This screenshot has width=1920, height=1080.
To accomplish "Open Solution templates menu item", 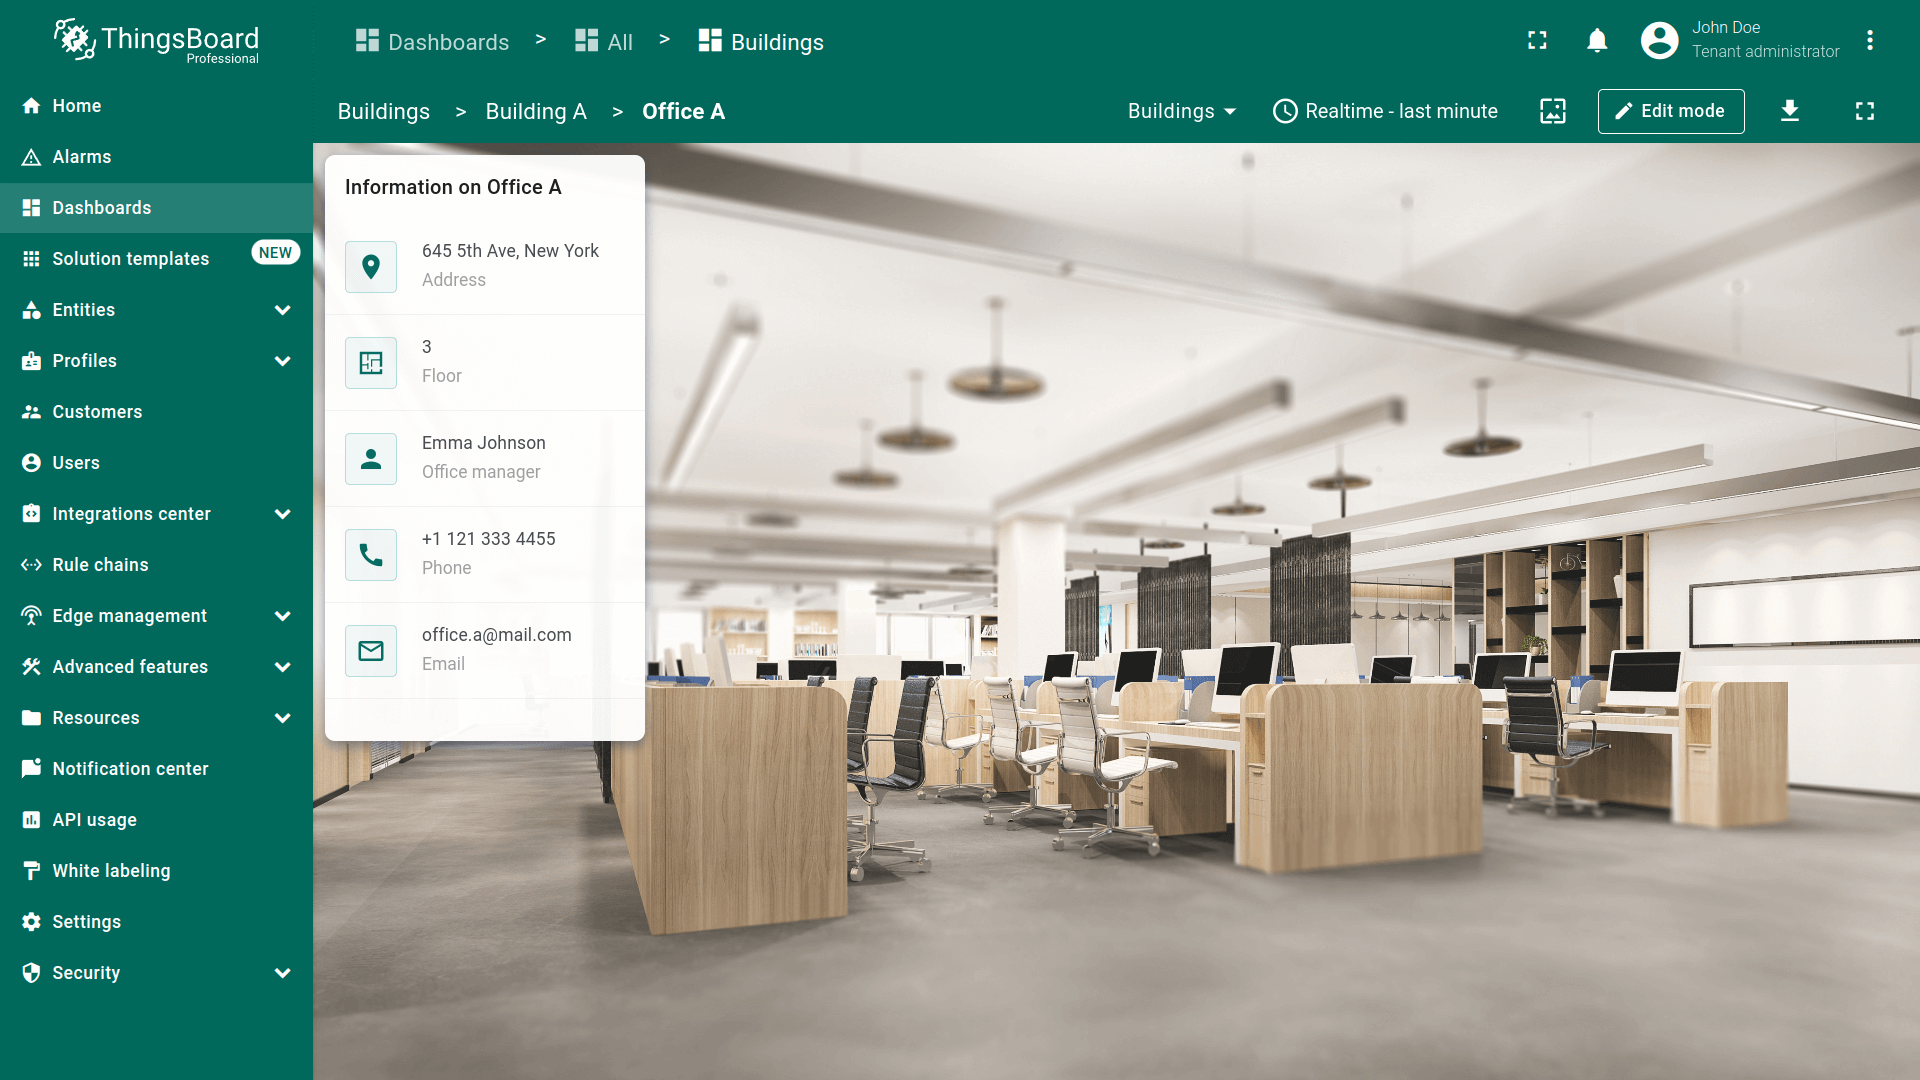I will (x=130, y=259).
